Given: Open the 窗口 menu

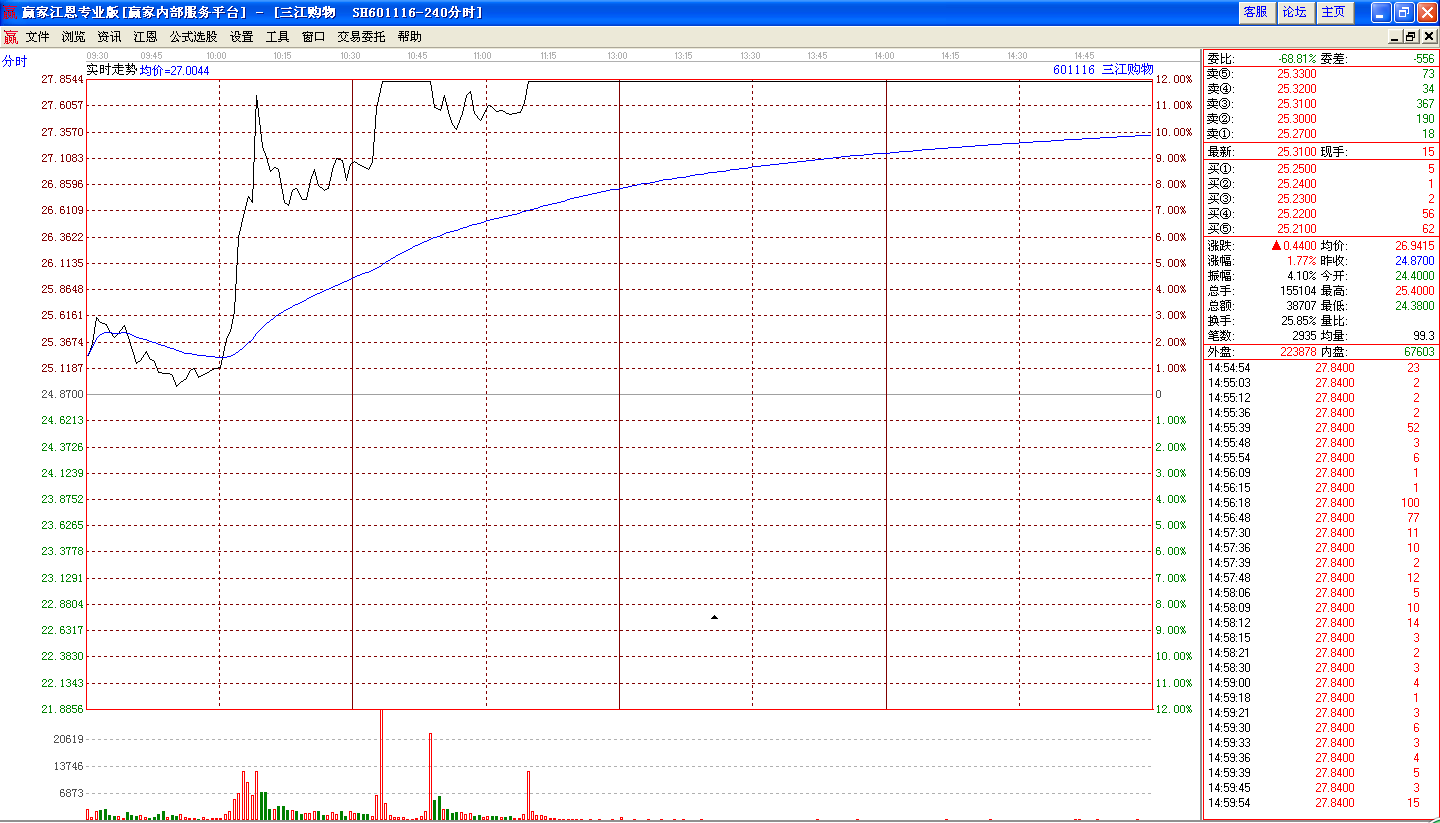Looking at the screenshot, I should (x=314, y=37).
